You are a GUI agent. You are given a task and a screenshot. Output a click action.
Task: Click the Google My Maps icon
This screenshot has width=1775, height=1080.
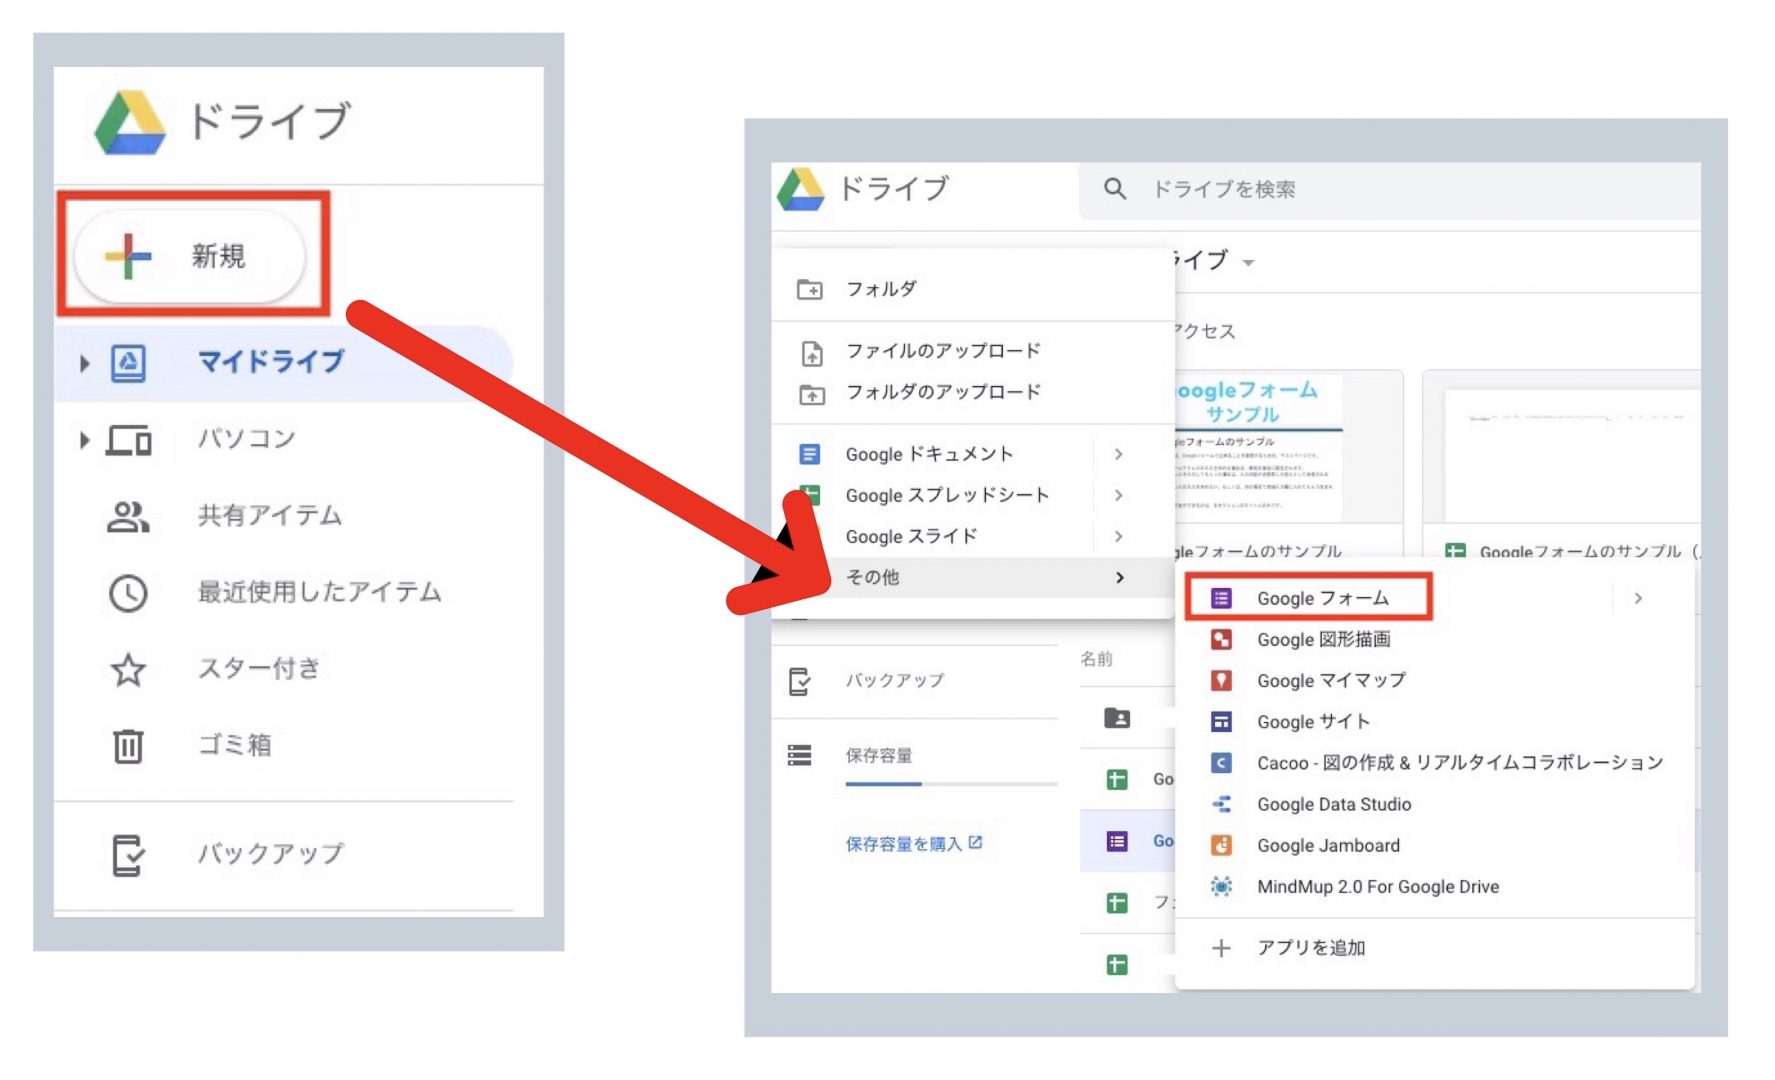(x=1221, y=681)
